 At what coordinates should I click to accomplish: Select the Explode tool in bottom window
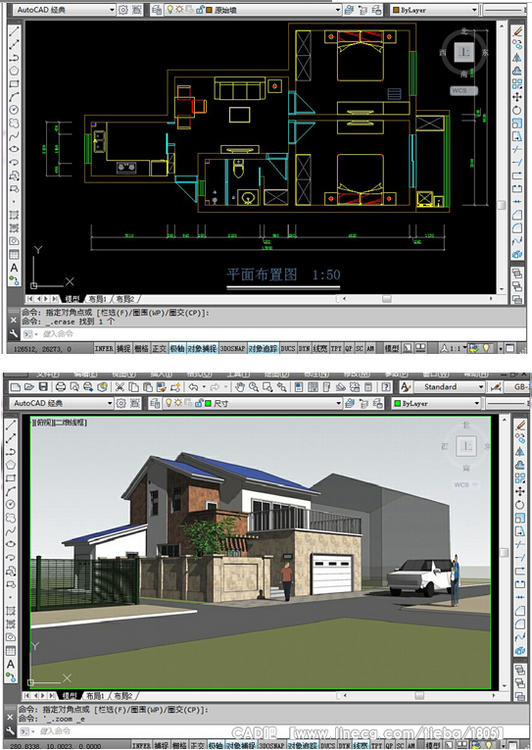[x=520, y=651]
